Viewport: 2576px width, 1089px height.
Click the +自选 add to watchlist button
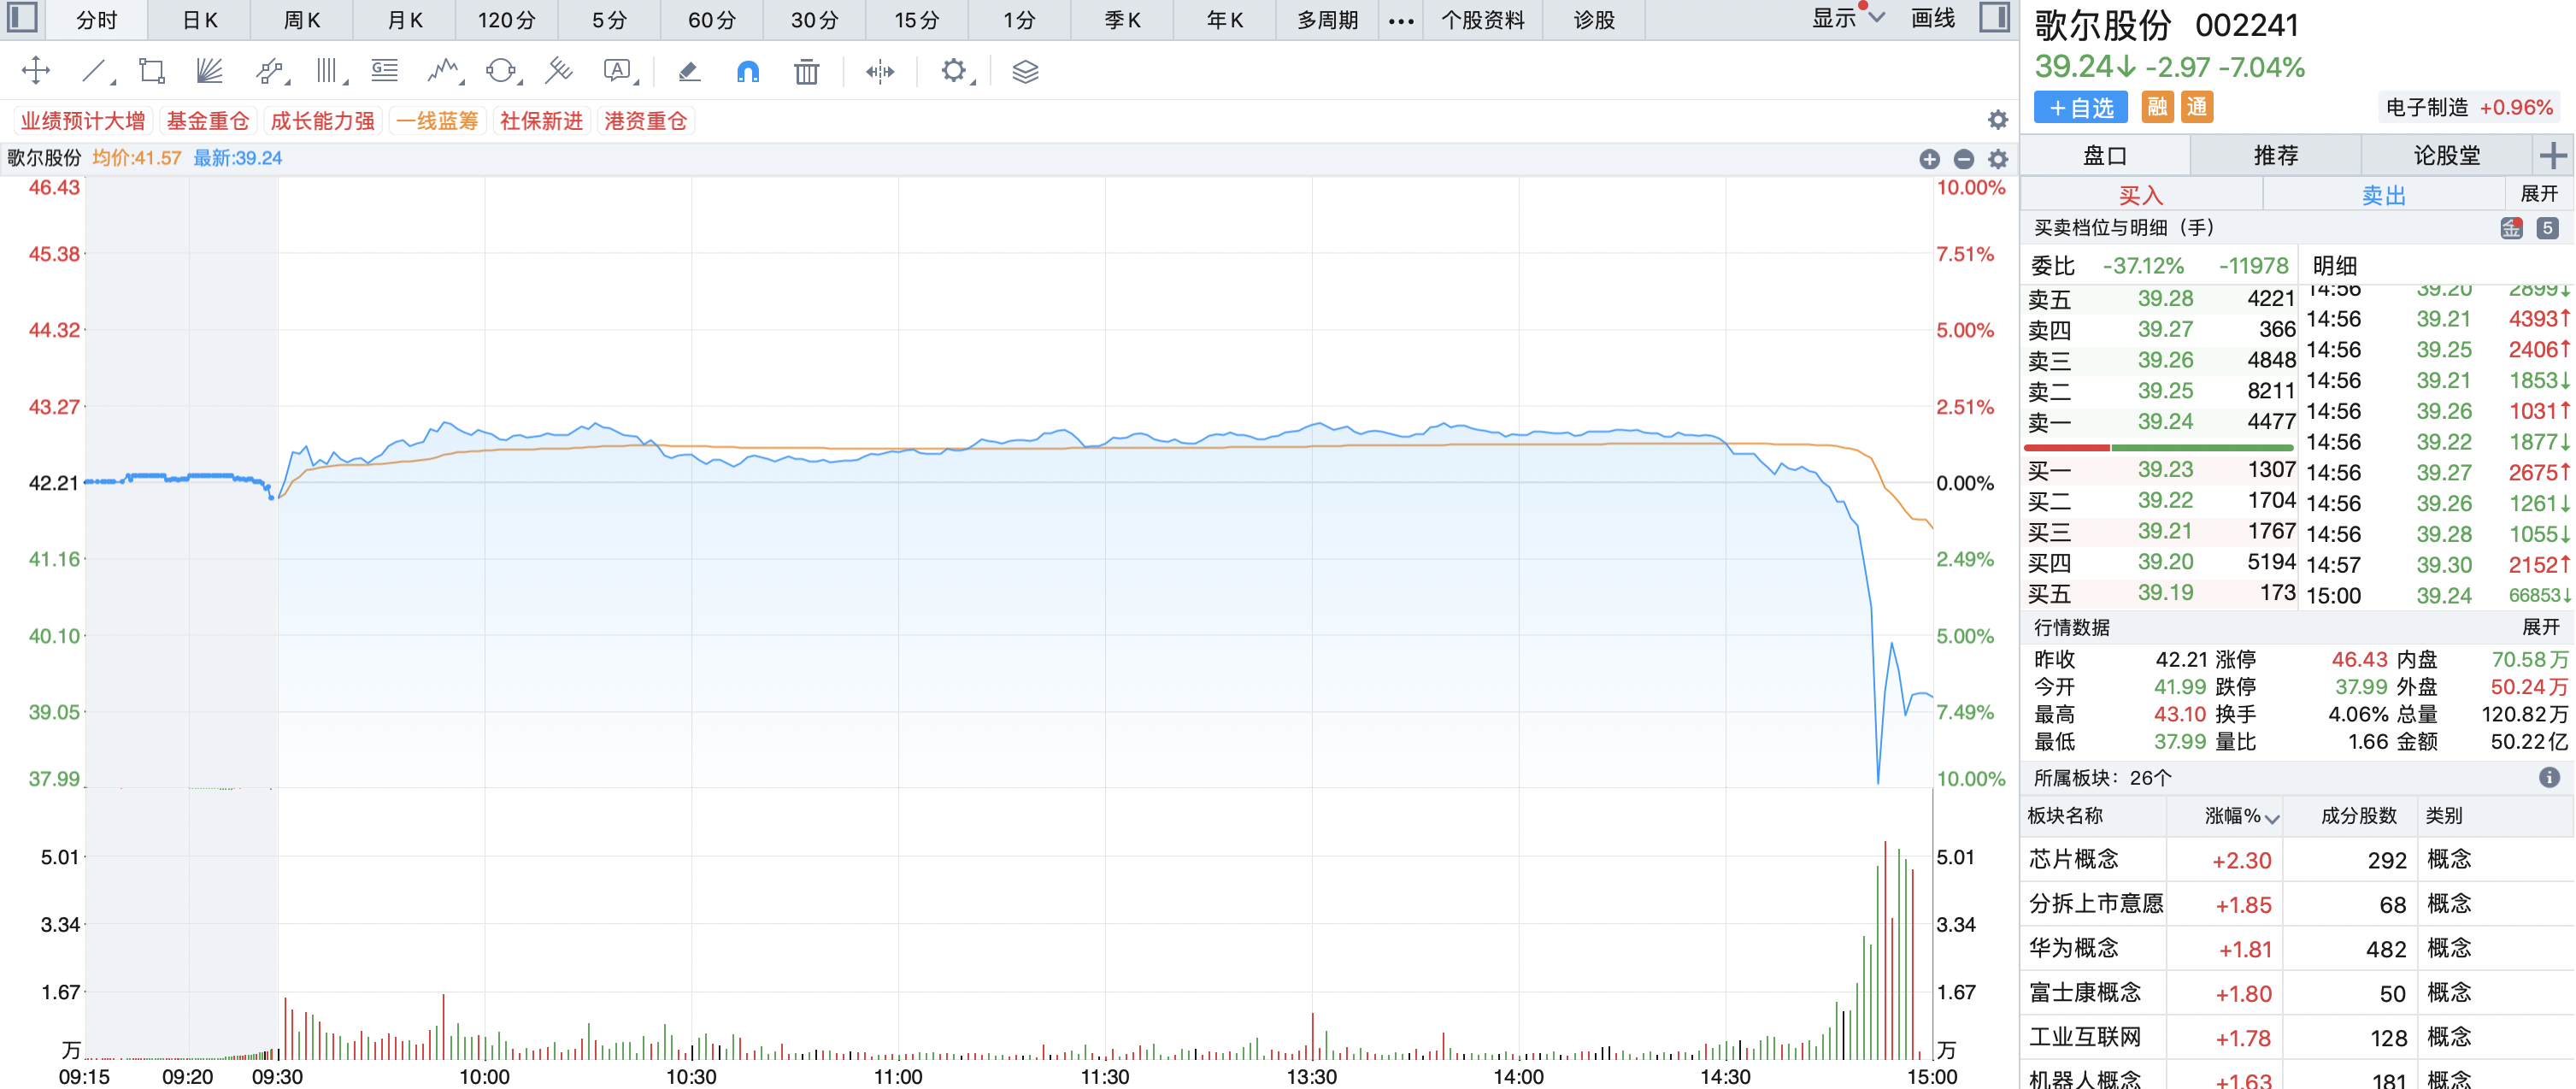pos(2080,108)
